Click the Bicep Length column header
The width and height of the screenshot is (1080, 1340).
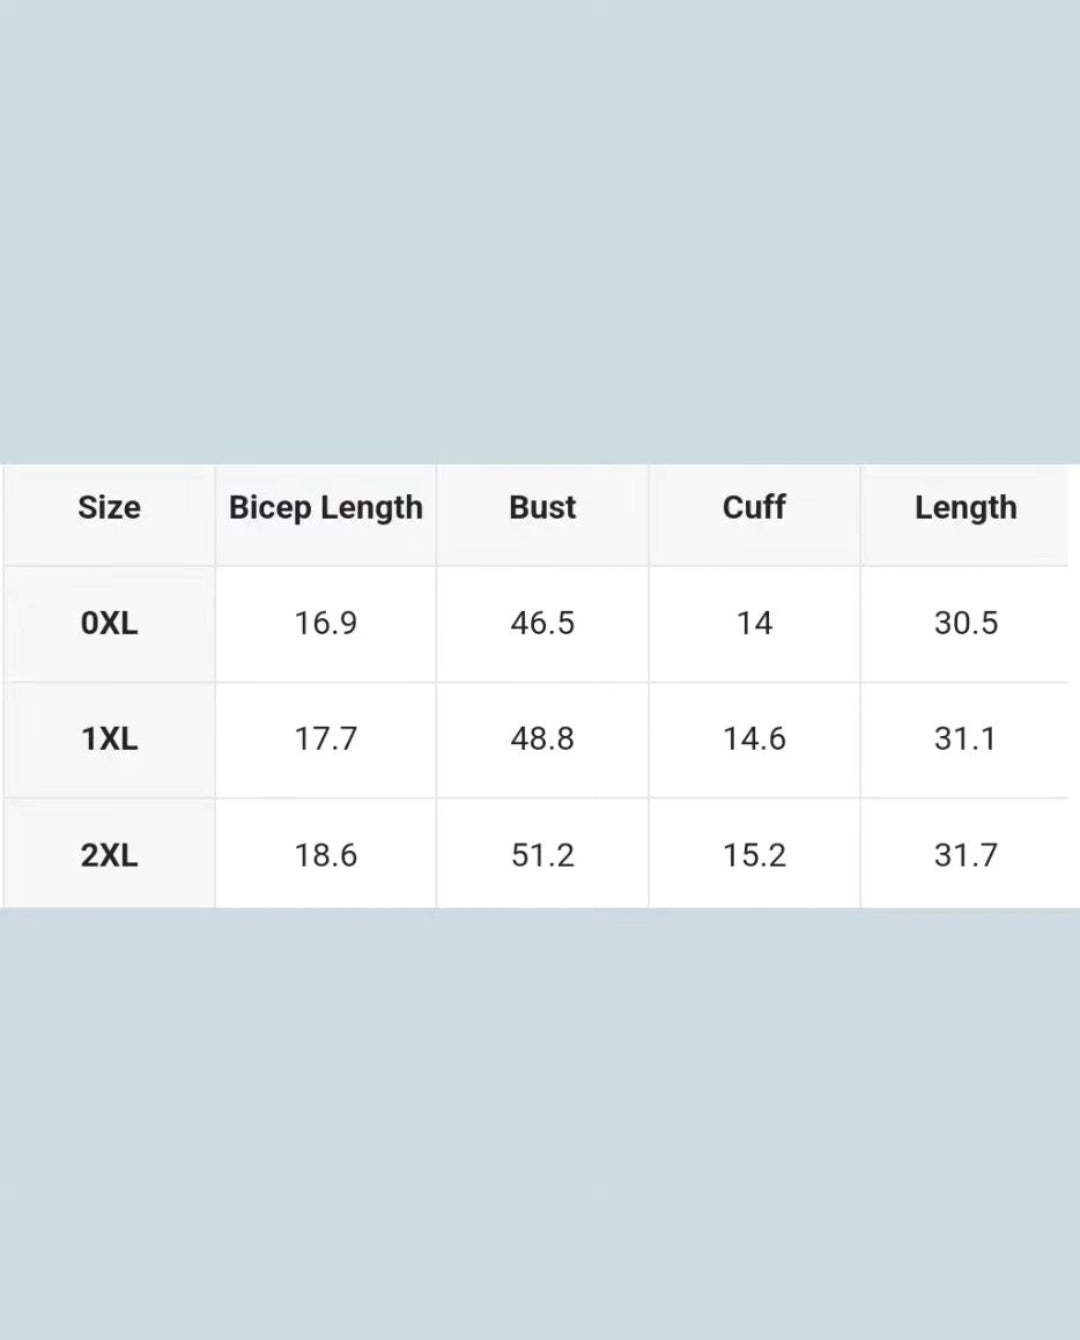pyautogui.click(x=325, y=508)
